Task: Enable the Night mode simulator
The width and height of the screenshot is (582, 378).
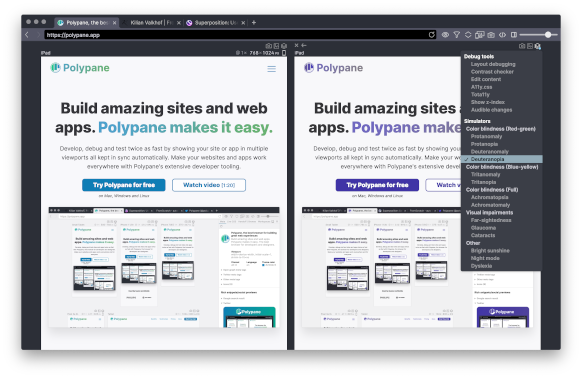Action: pyautogui.click(x=485, y=258)
